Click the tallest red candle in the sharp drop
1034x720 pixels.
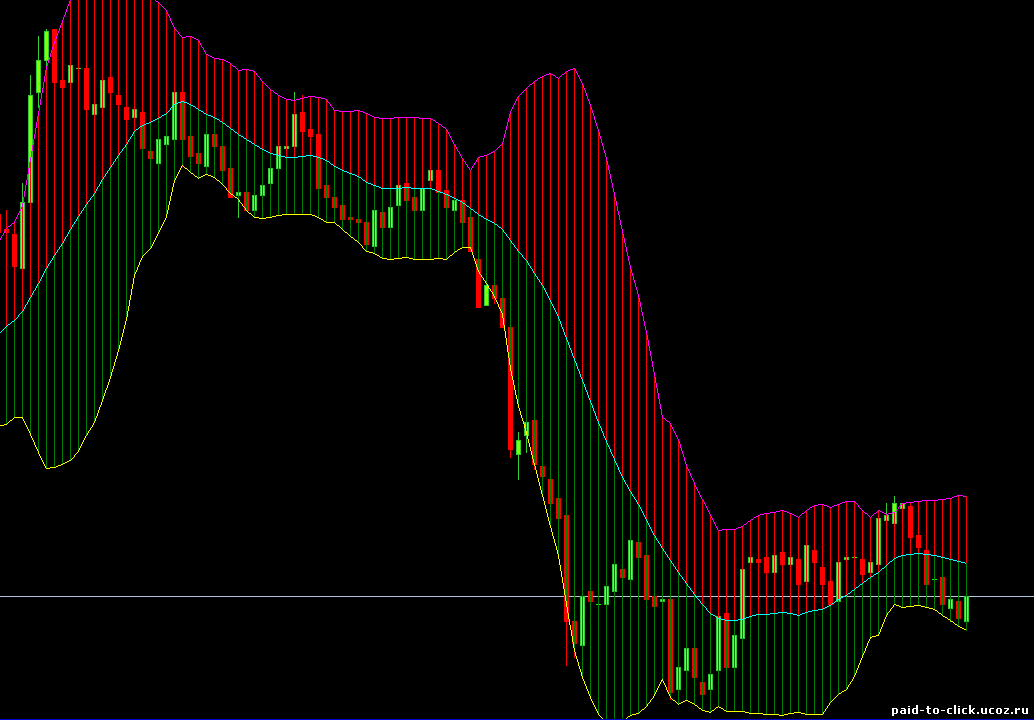510,388
